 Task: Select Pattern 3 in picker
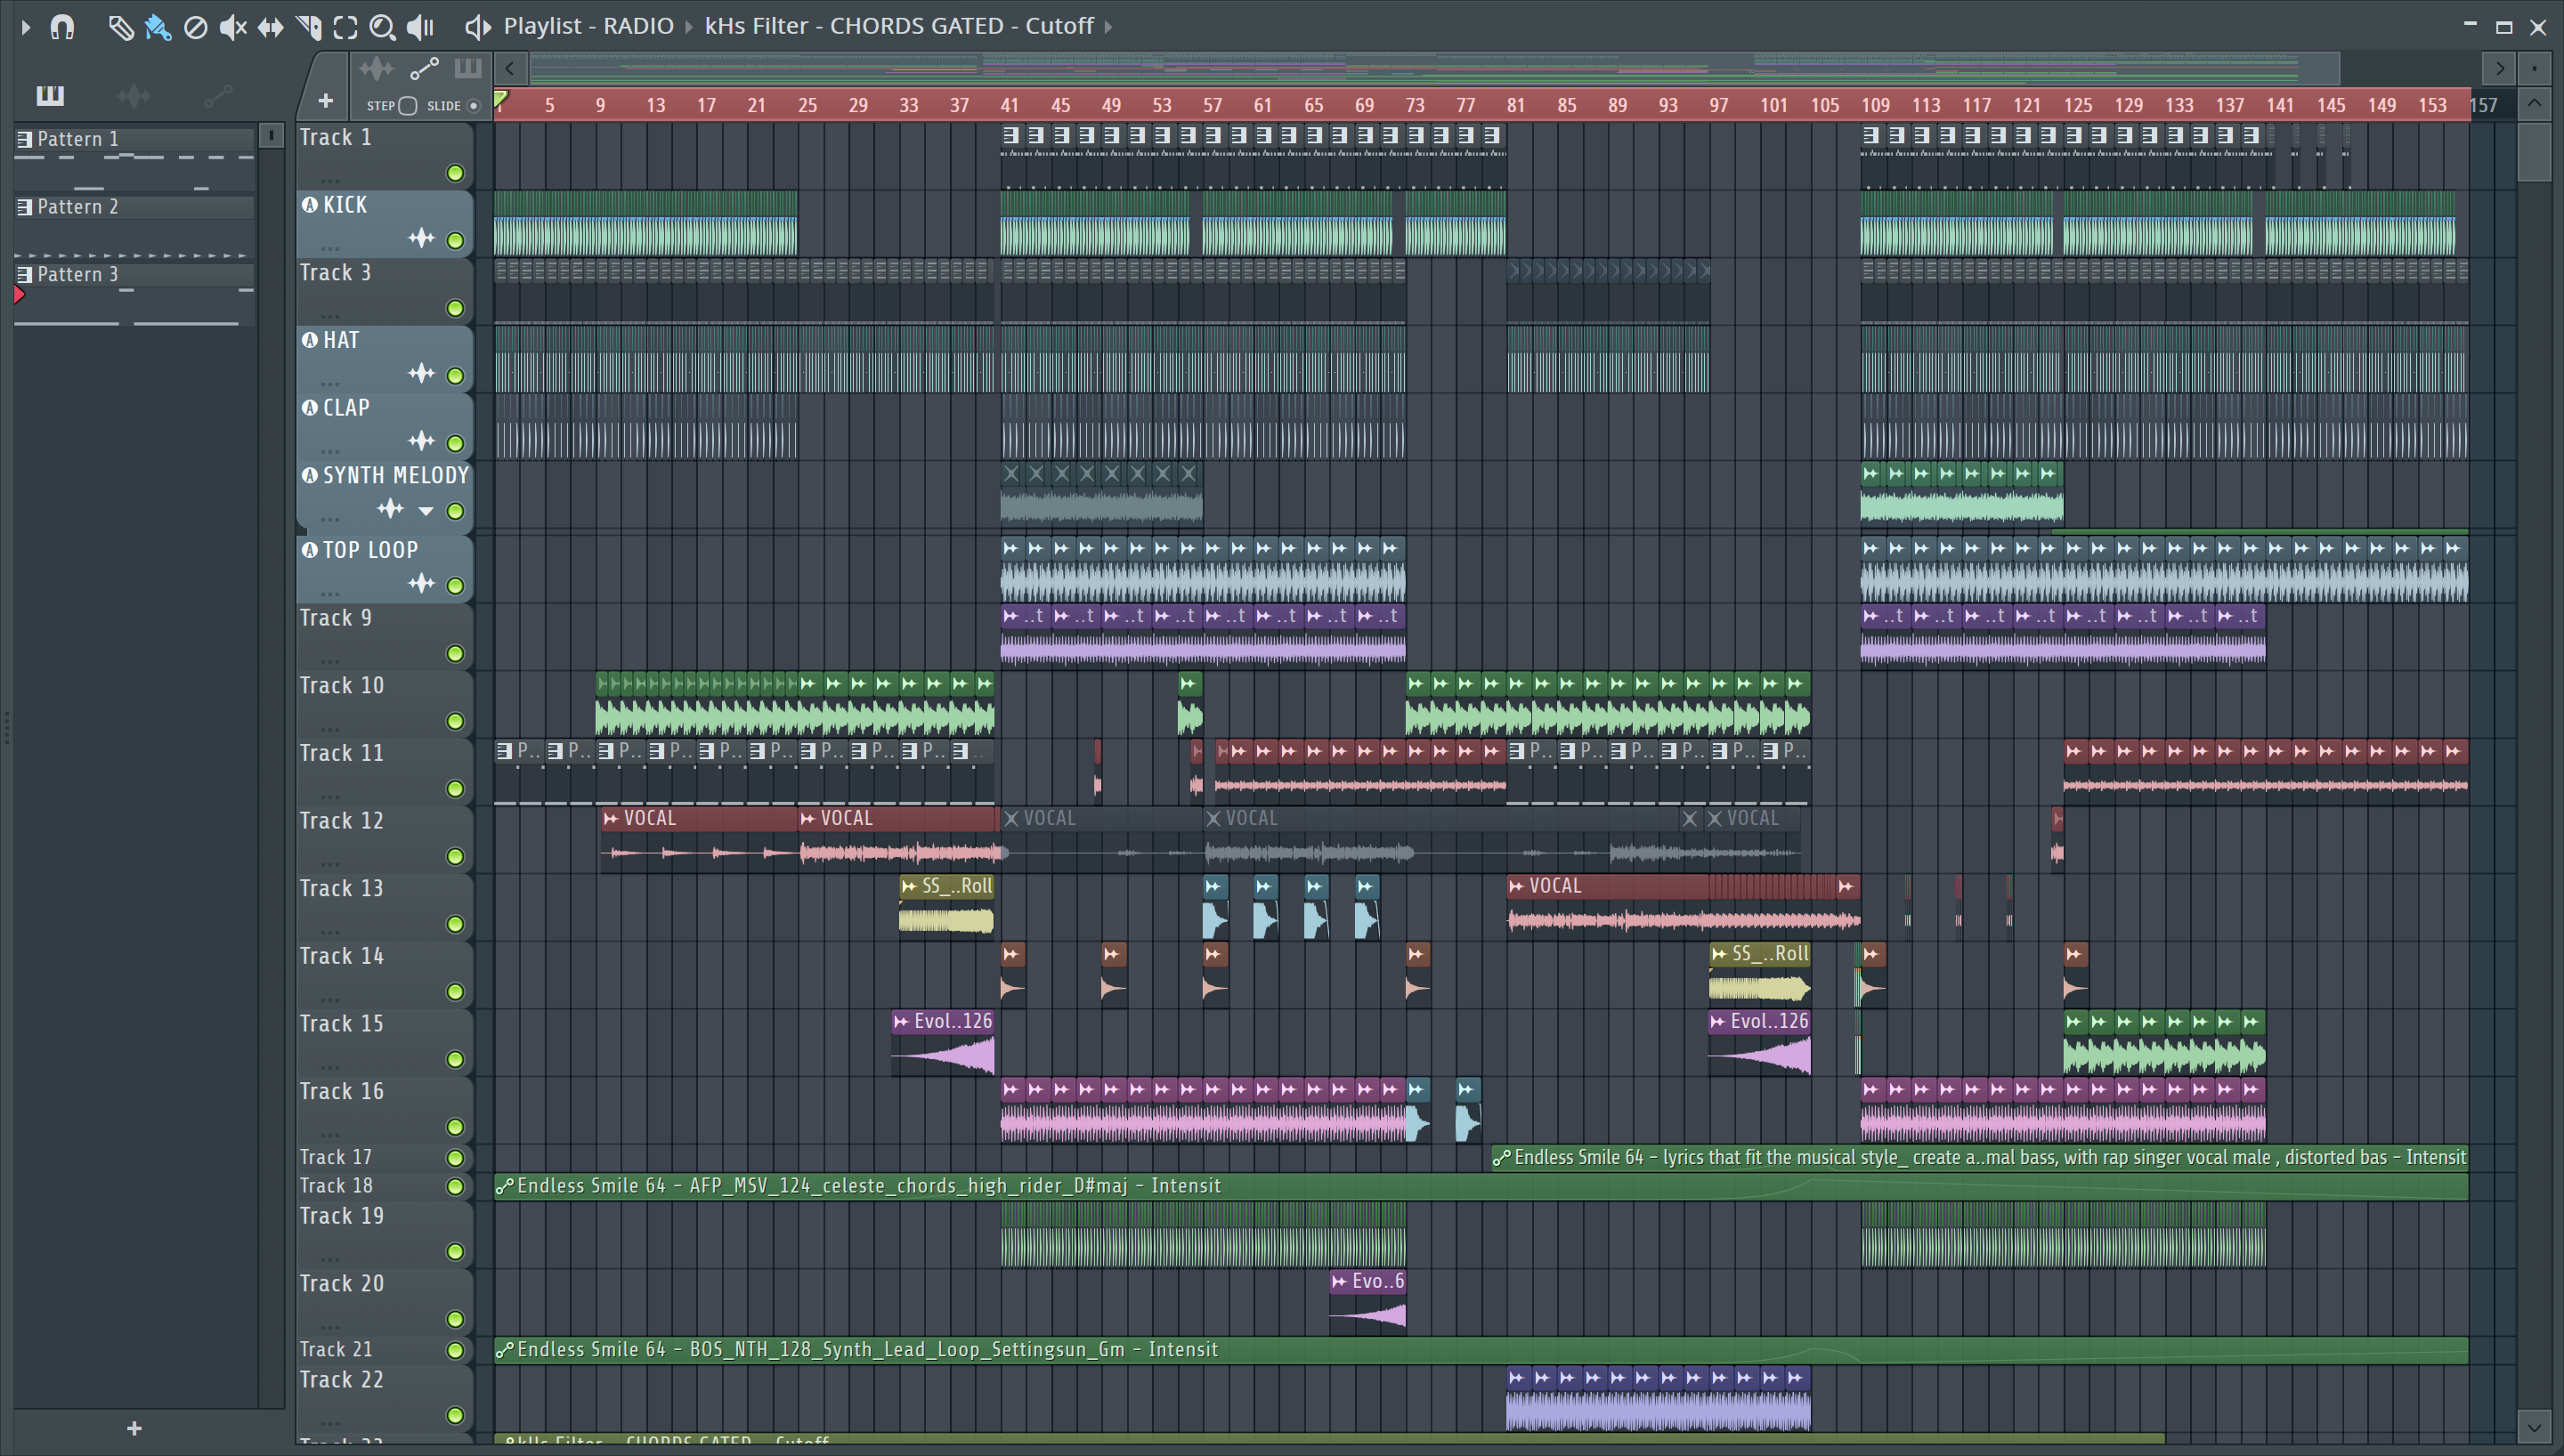pyautogui.click(x=133, y=274)
